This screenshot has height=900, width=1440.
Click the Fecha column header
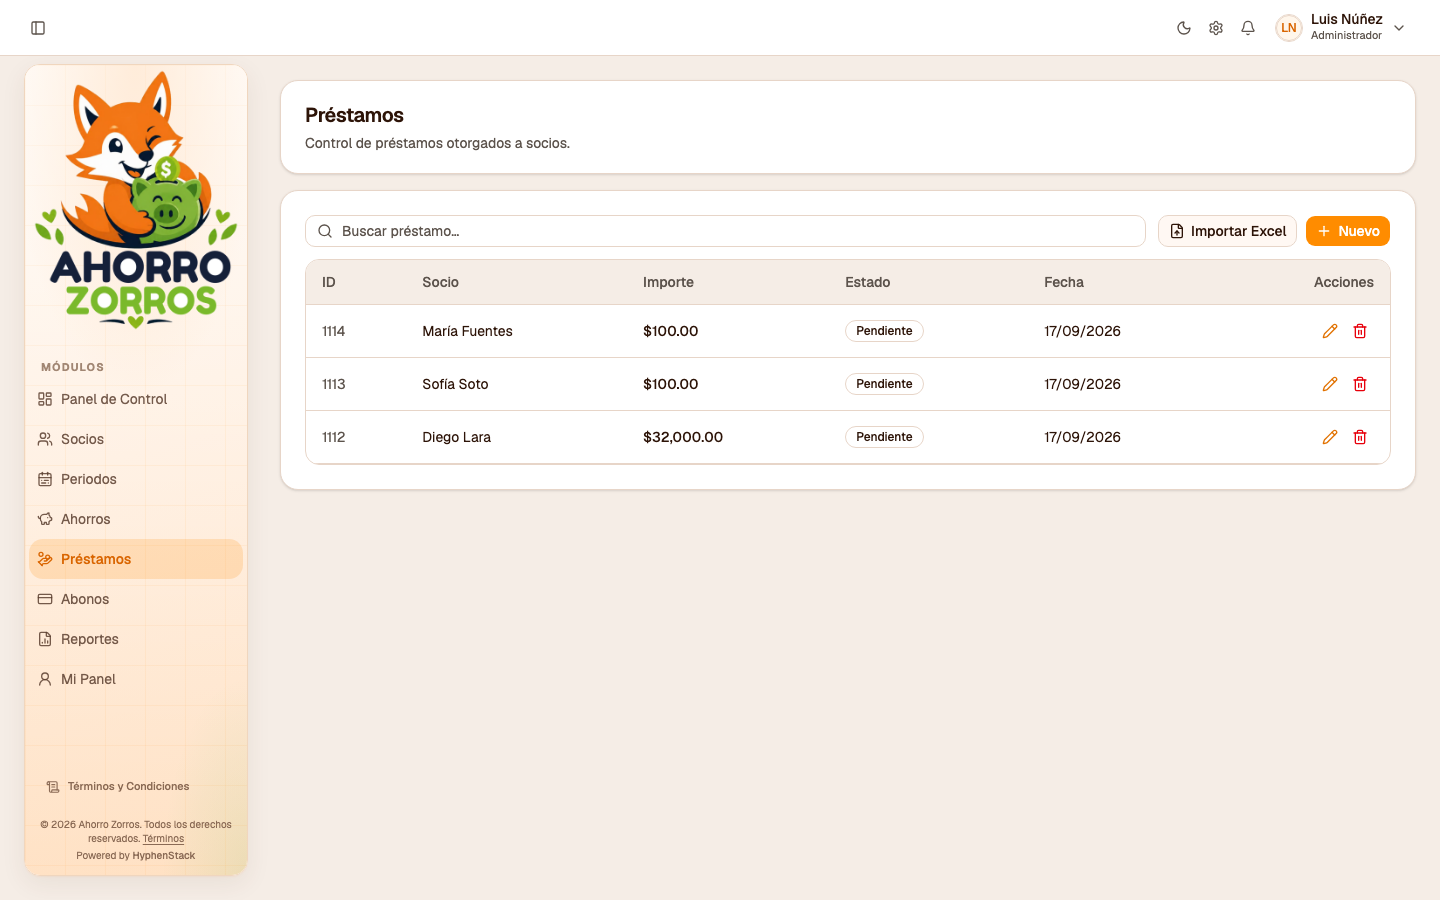click(x=1064, y=282)
